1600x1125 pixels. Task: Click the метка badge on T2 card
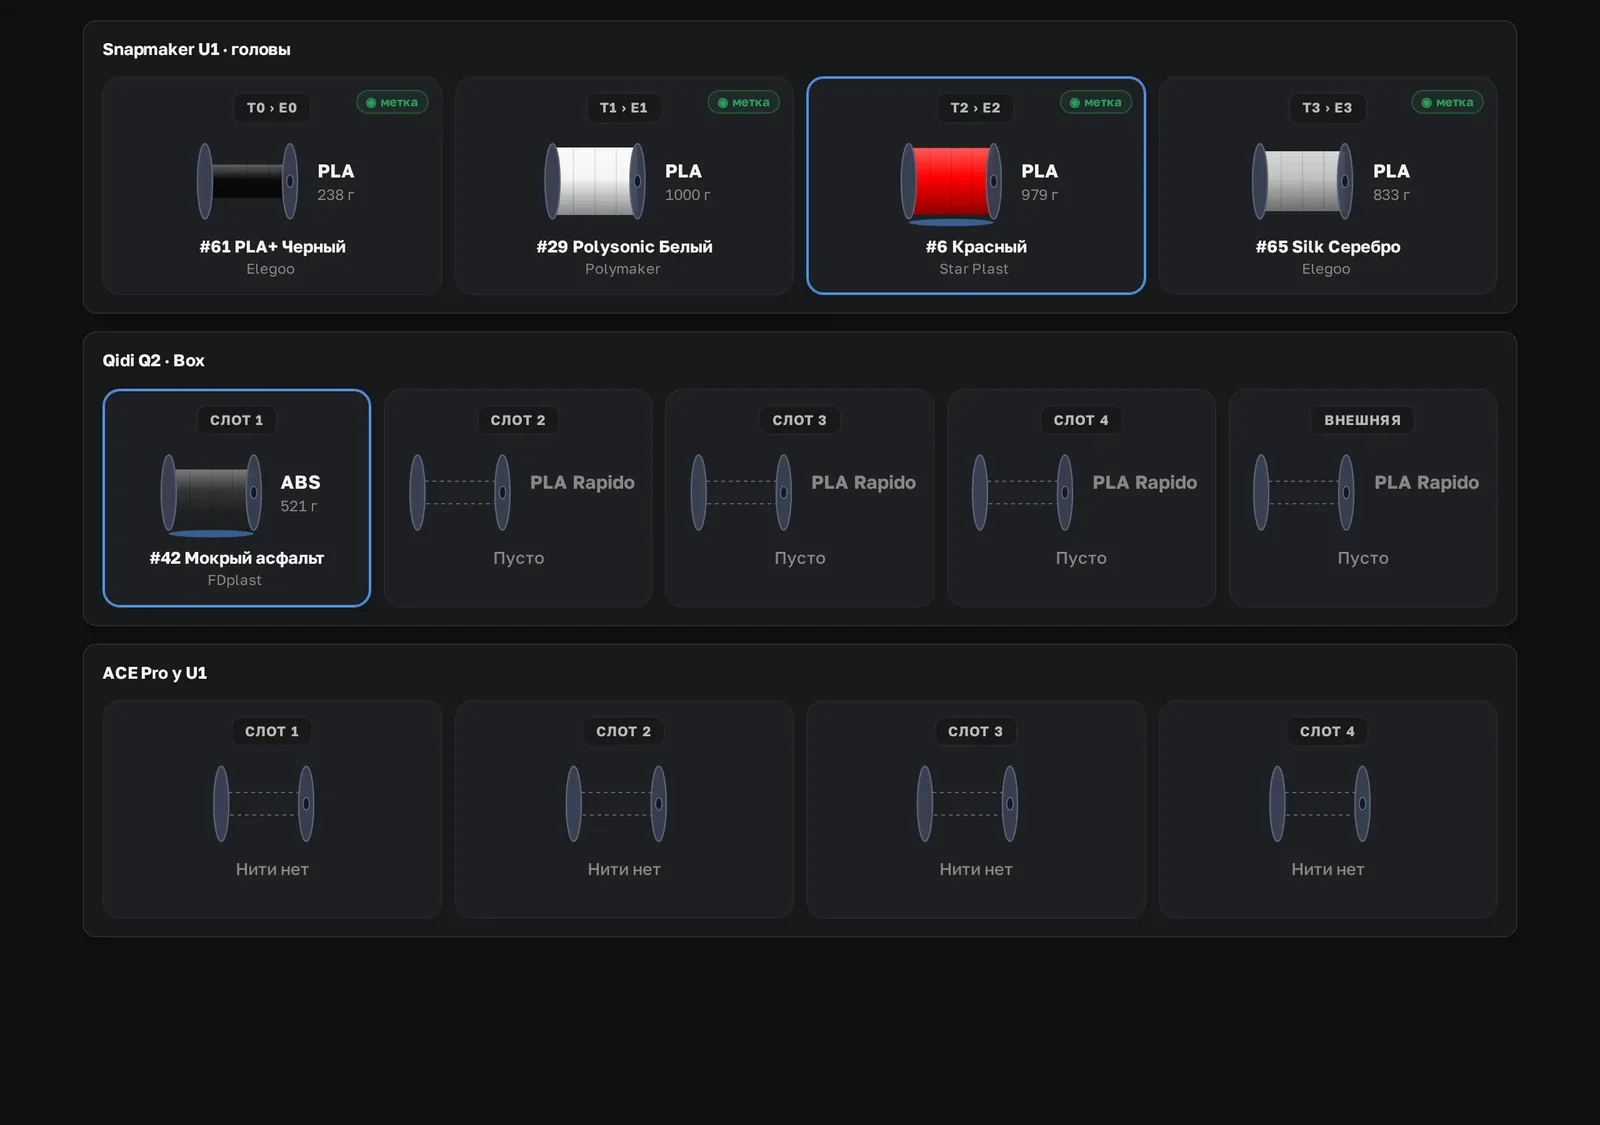[1096, 102]
